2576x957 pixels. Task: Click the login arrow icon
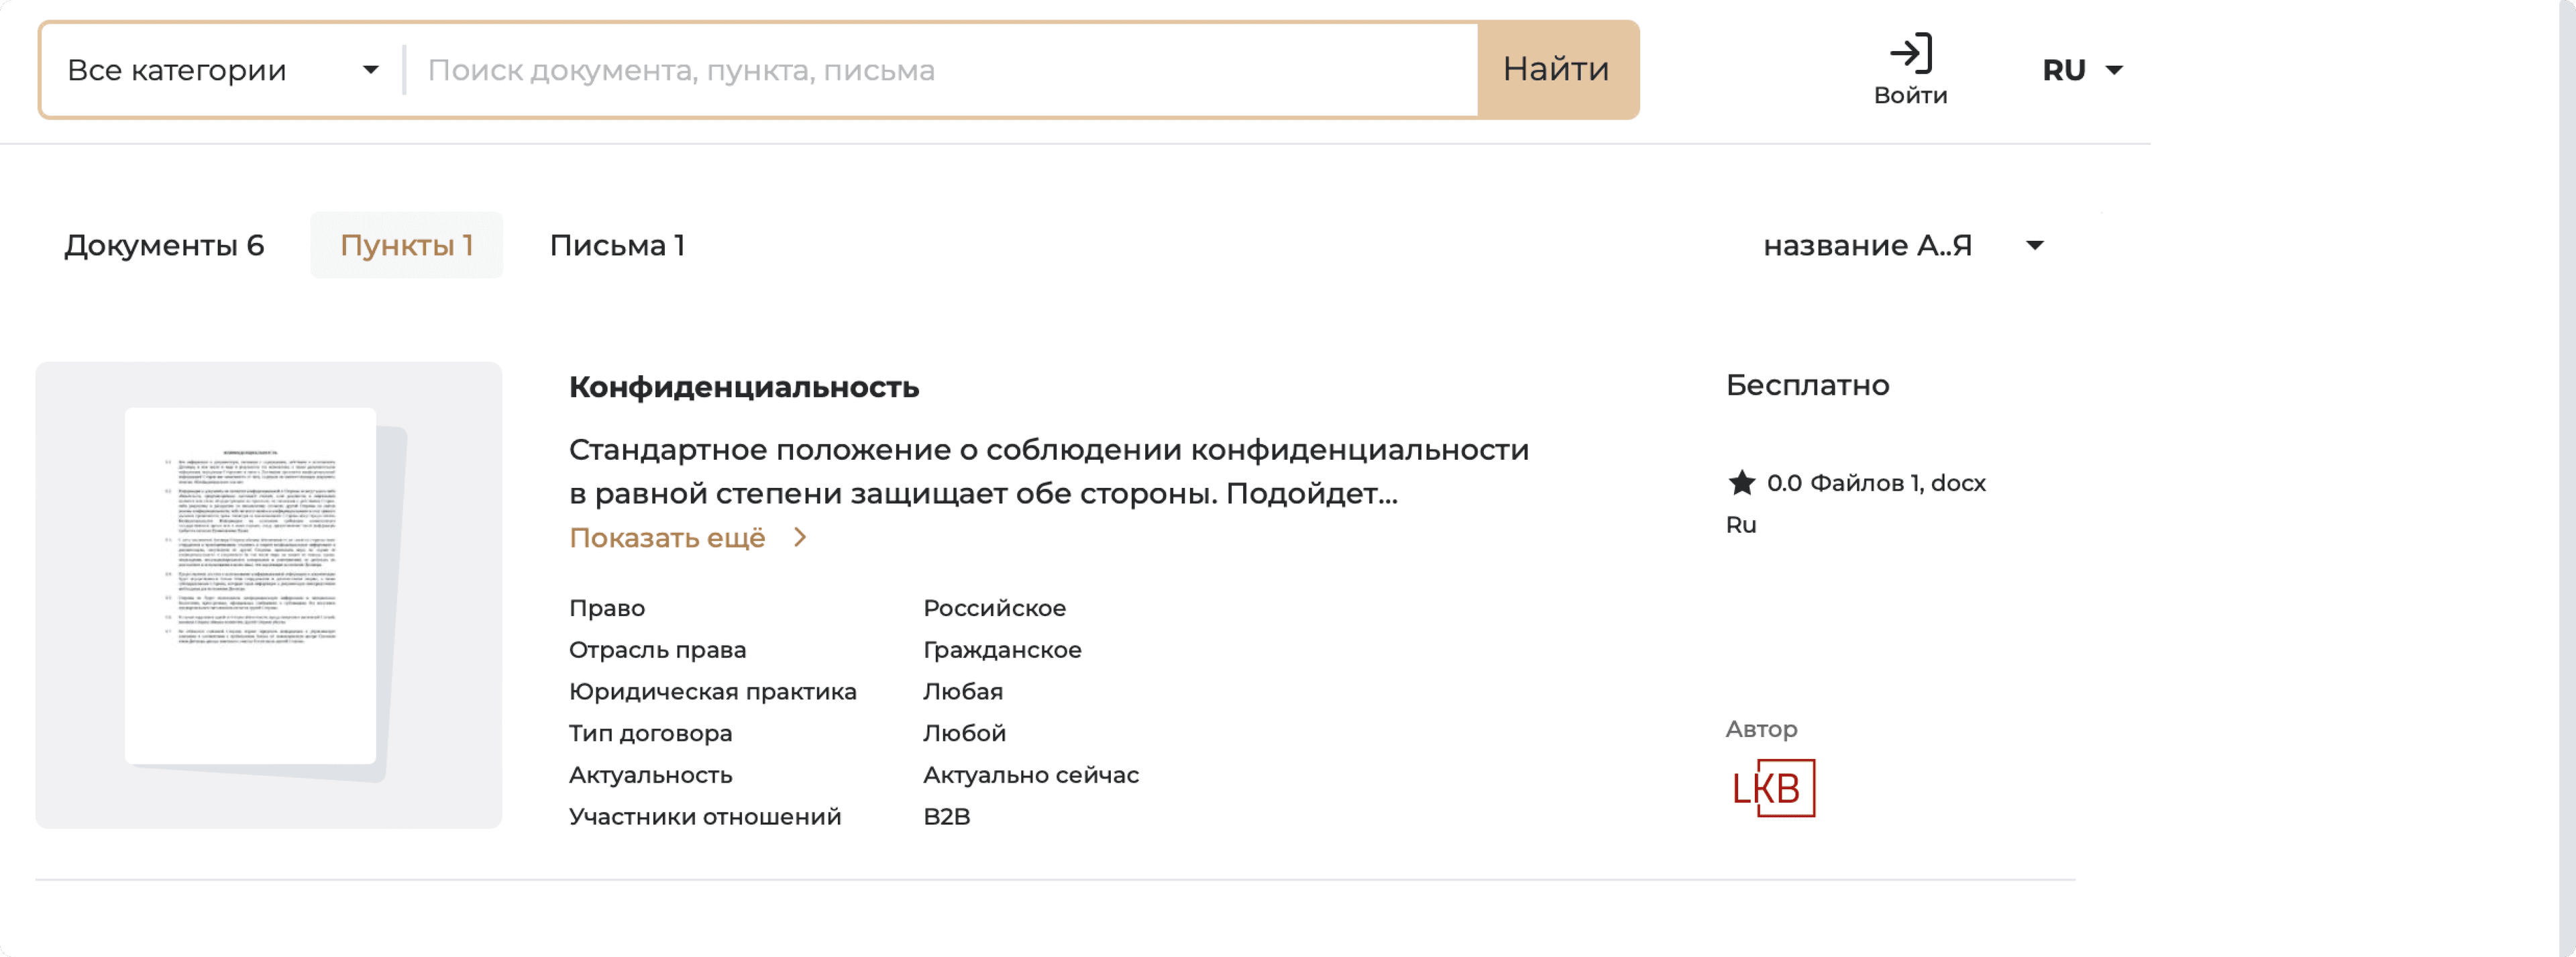point(1910,53)
